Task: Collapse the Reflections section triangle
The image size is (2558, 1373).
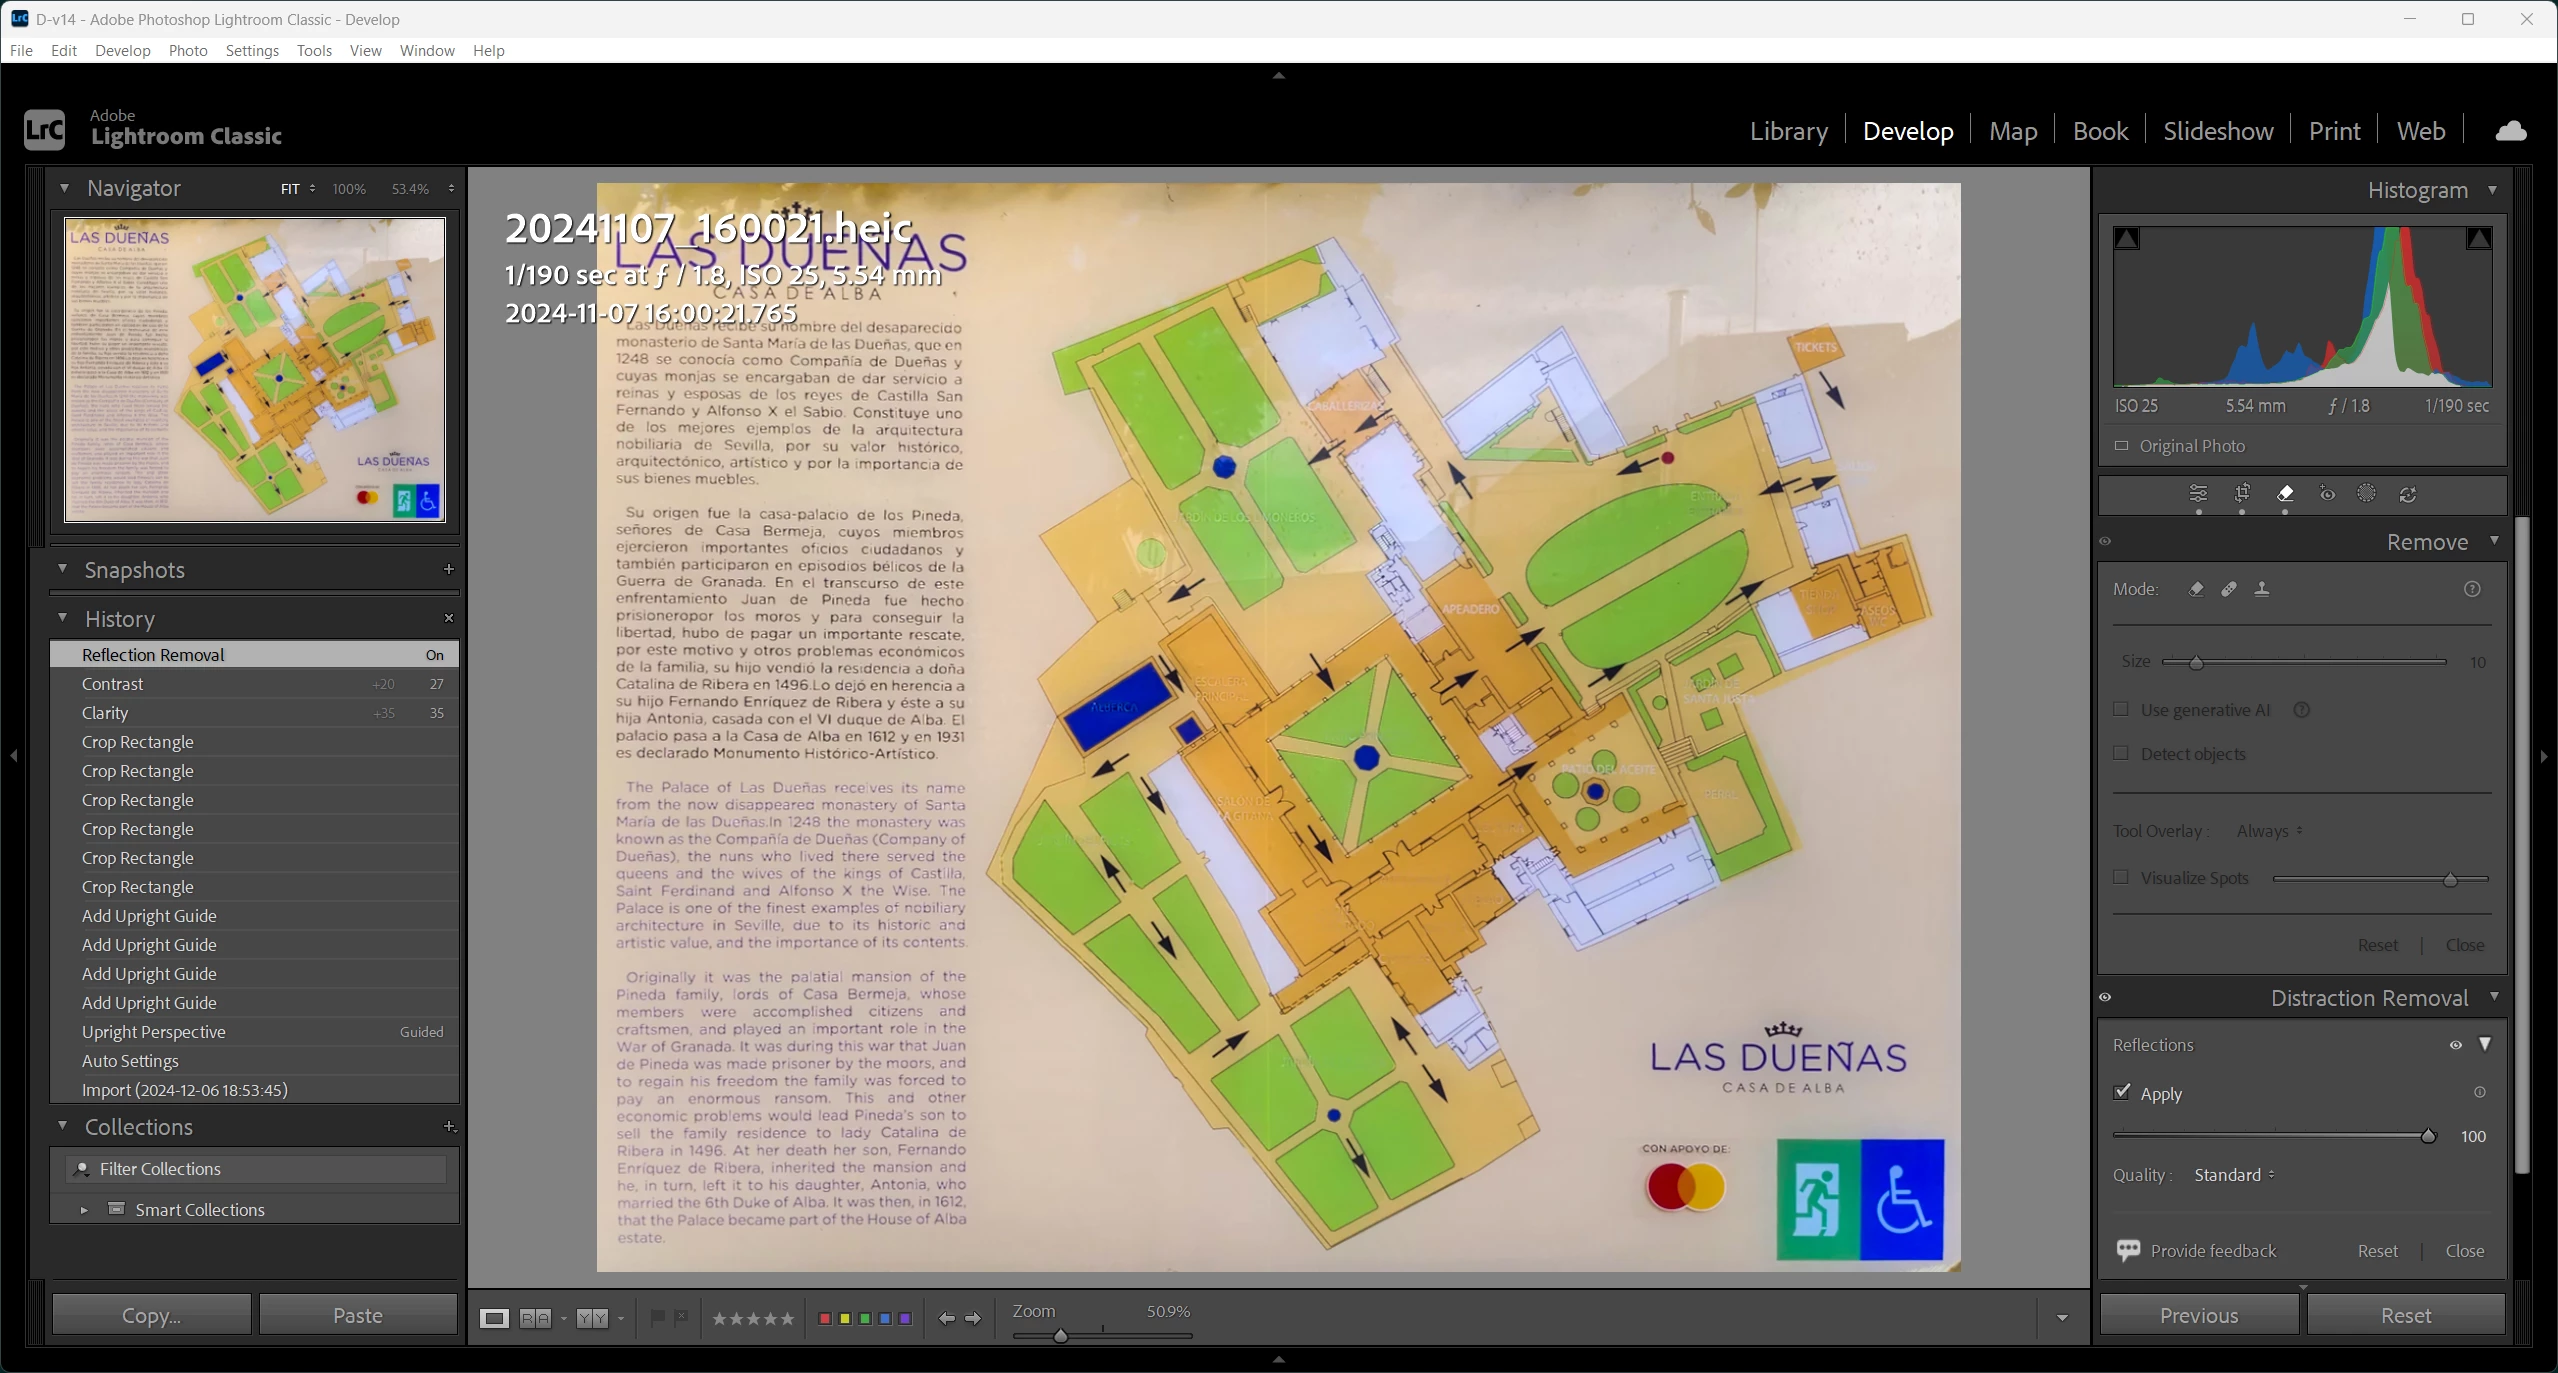Action: [2485, 1044]
